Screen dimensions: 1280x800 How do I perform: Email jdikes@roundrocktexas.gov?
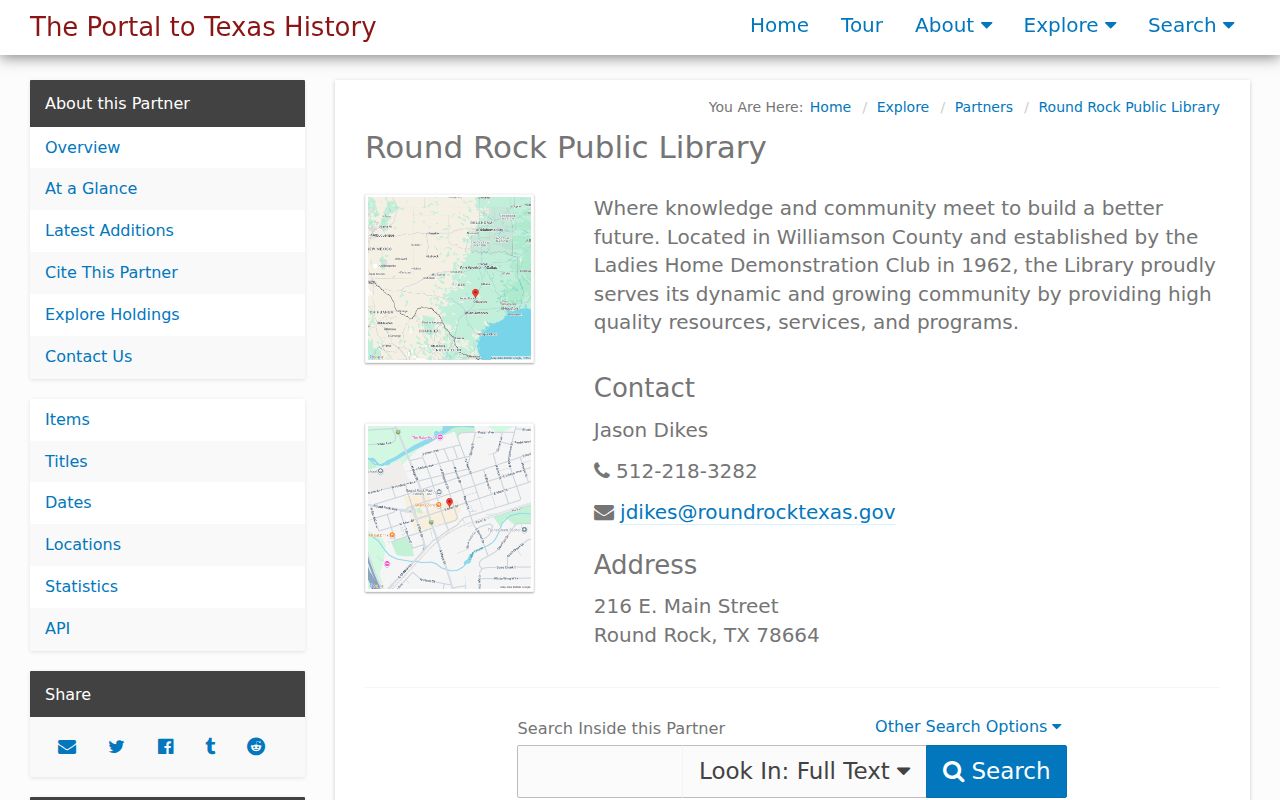coord(757,512)
